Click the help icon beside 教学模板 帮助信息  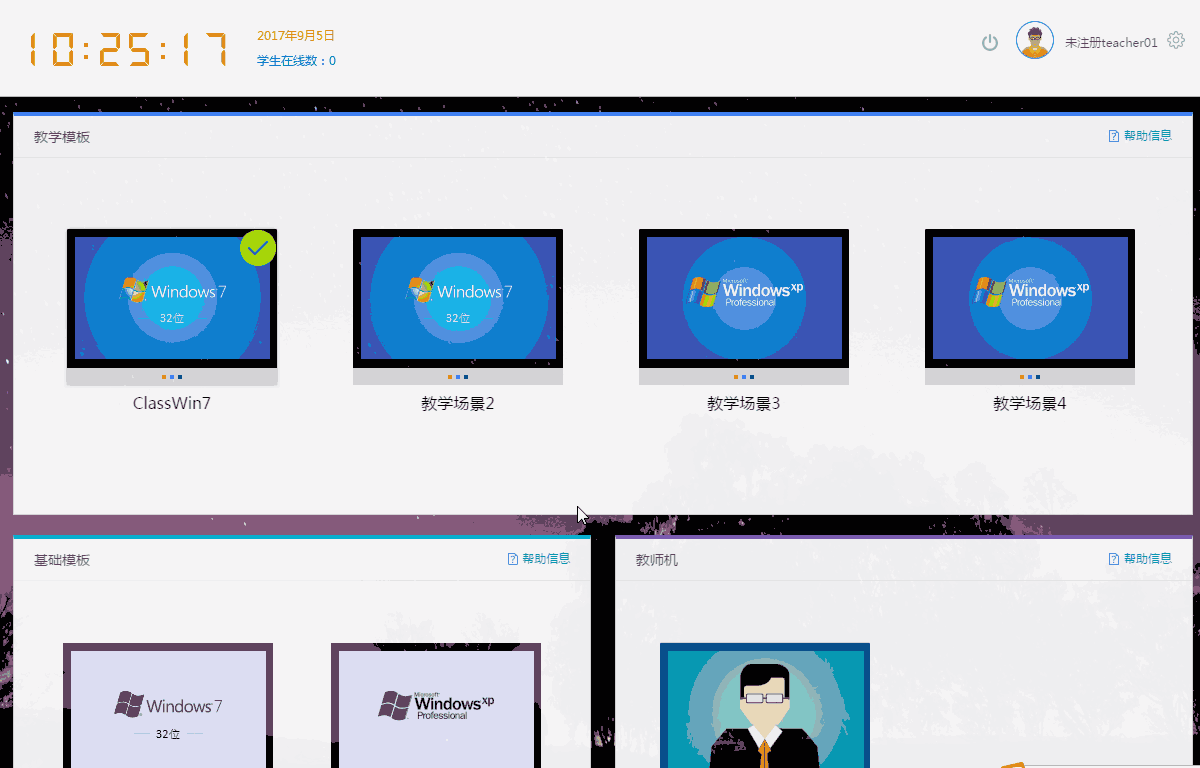1114,136
